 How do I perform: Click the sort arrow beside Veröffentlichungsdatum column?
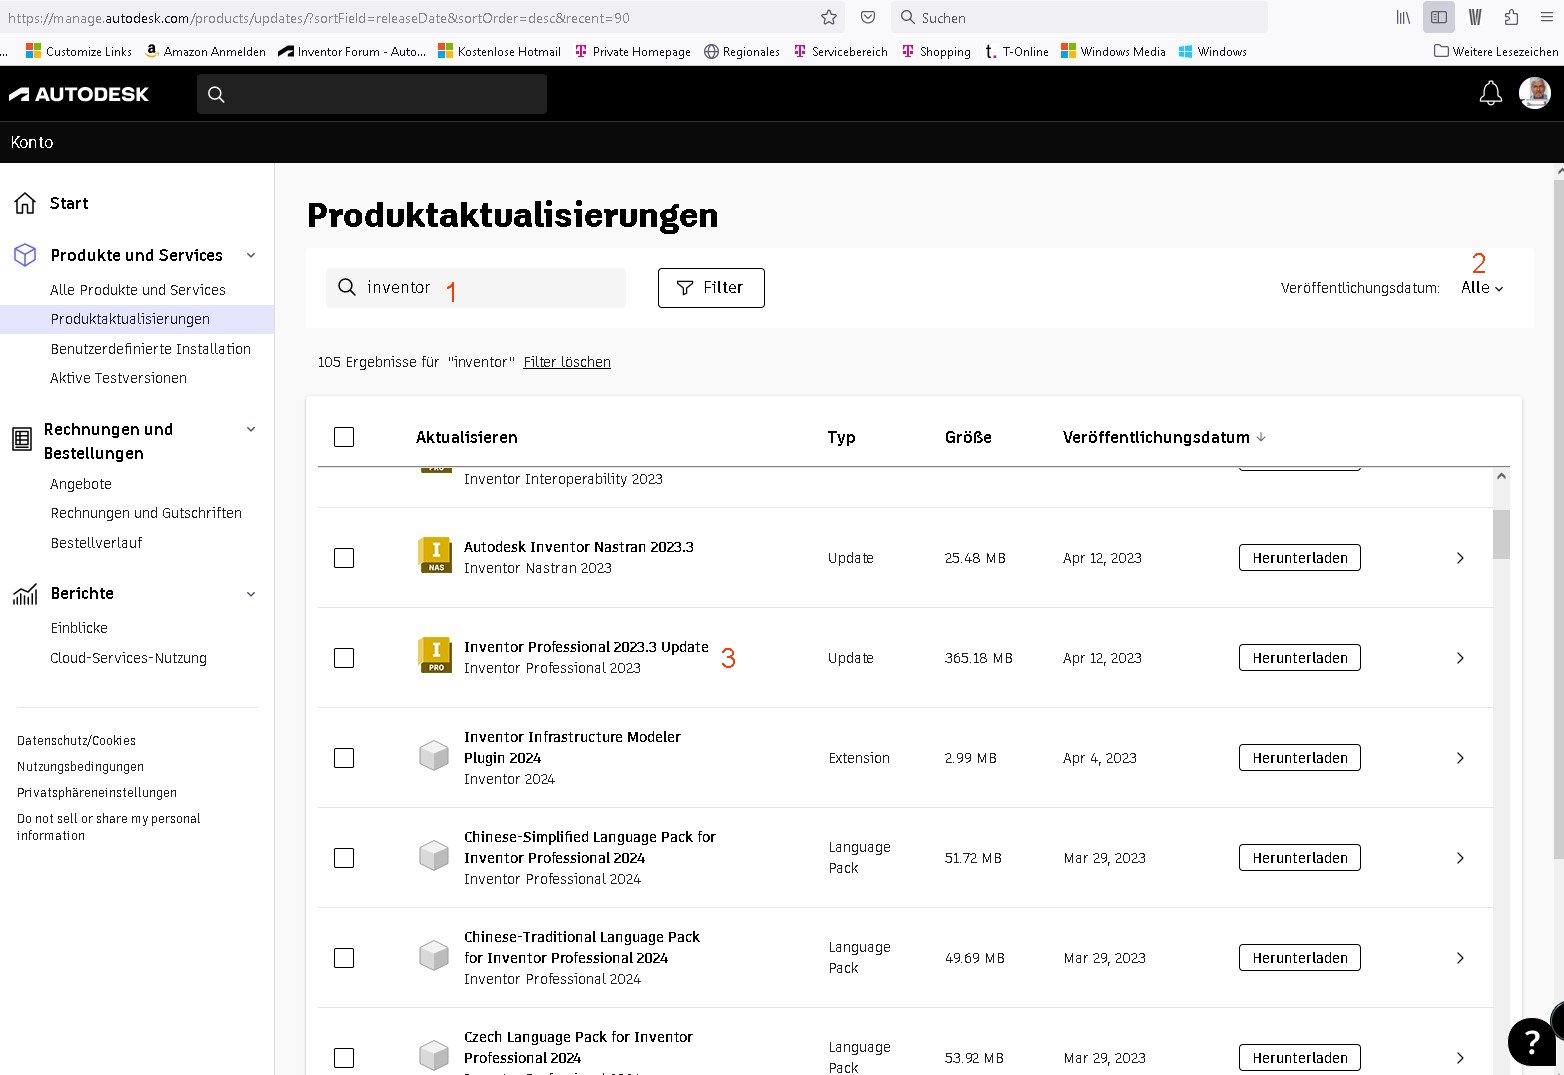coord(1261,437)
